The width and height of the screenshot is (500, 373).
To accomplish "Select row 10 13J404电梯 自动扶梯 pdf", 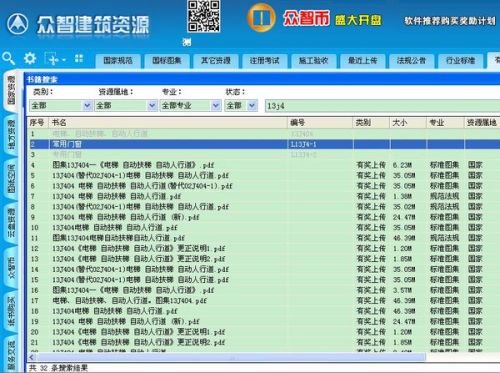I will pos(263,228).
